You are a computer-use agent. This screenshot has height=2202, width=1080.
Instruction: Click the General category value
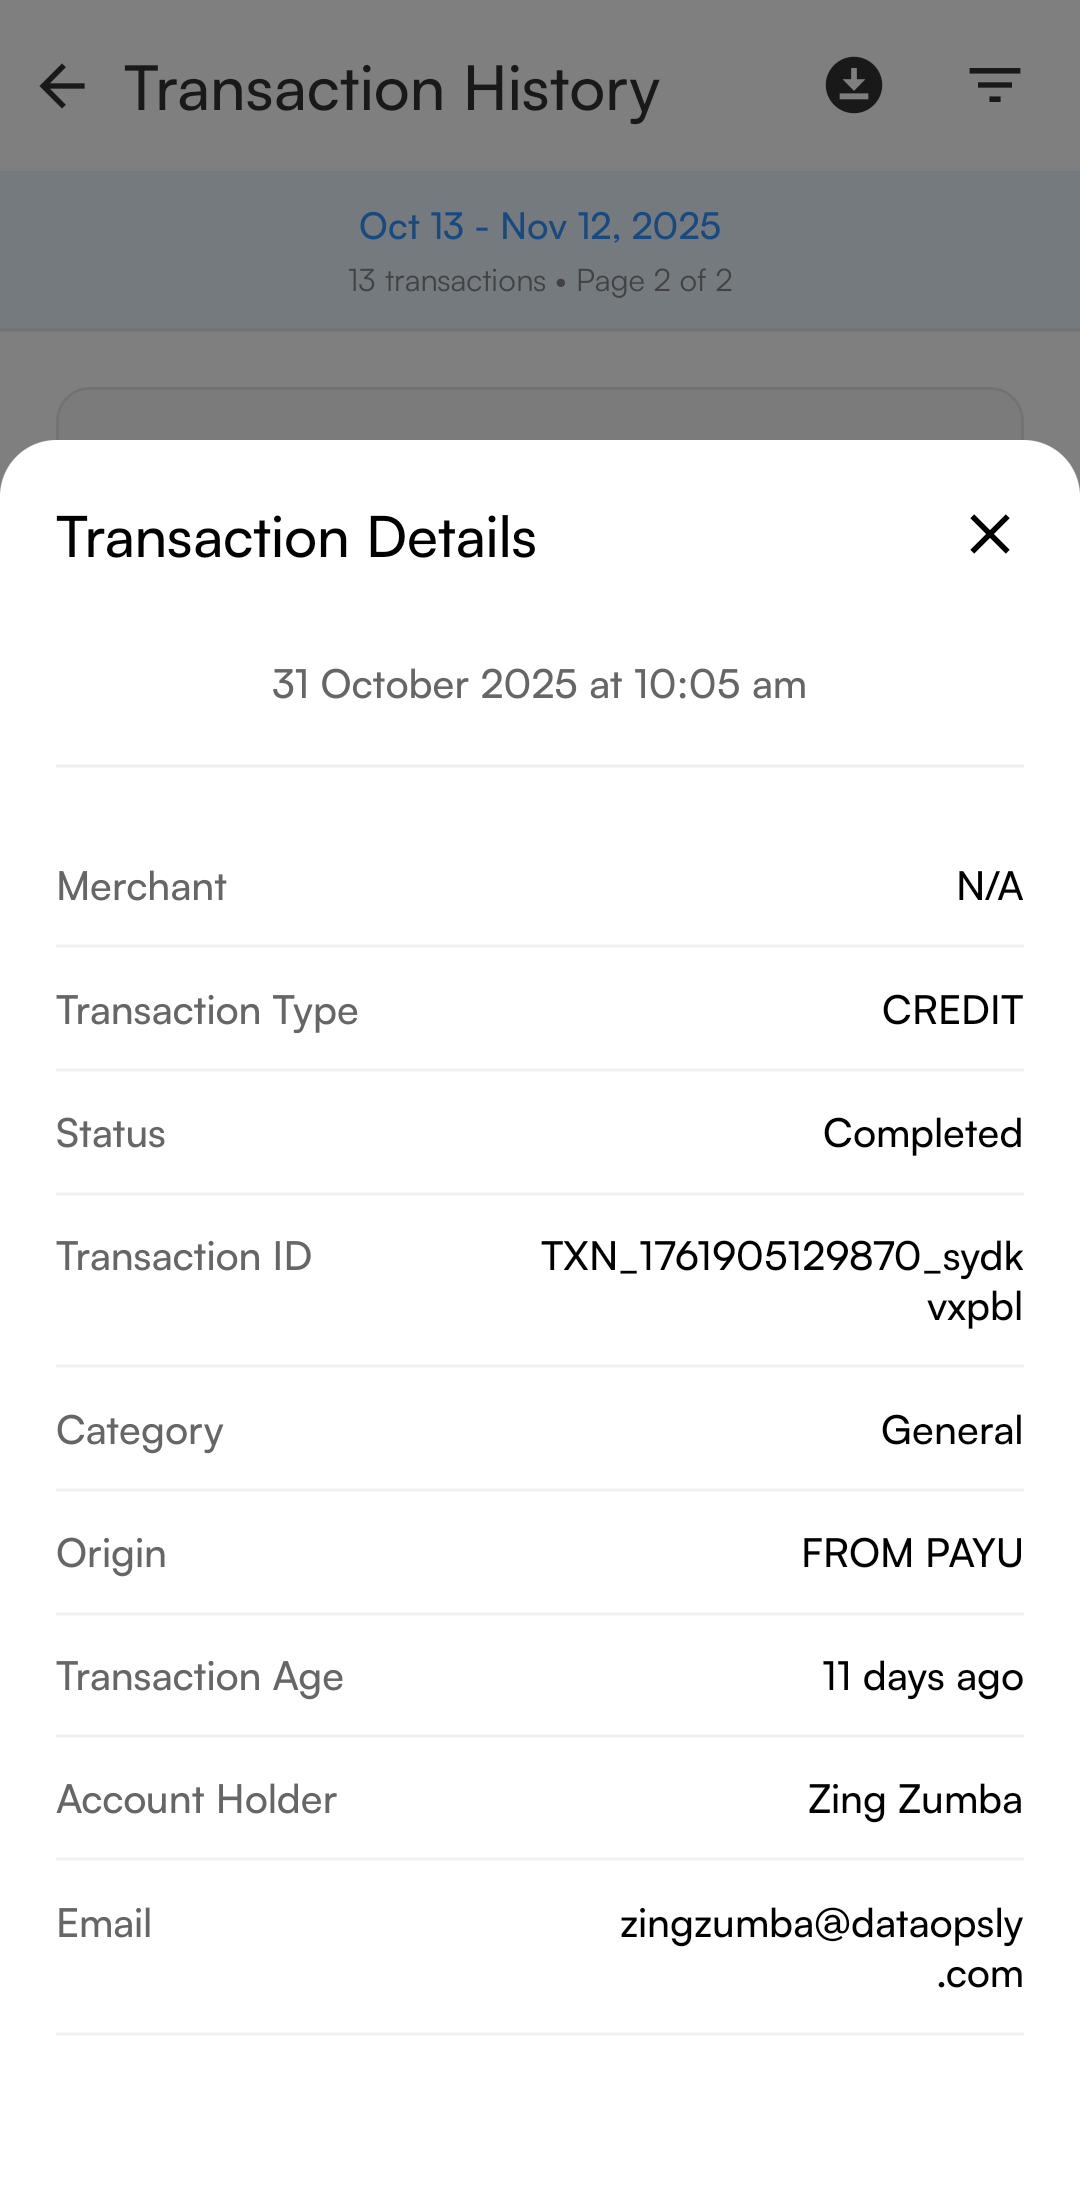(x=951, y=1430)
